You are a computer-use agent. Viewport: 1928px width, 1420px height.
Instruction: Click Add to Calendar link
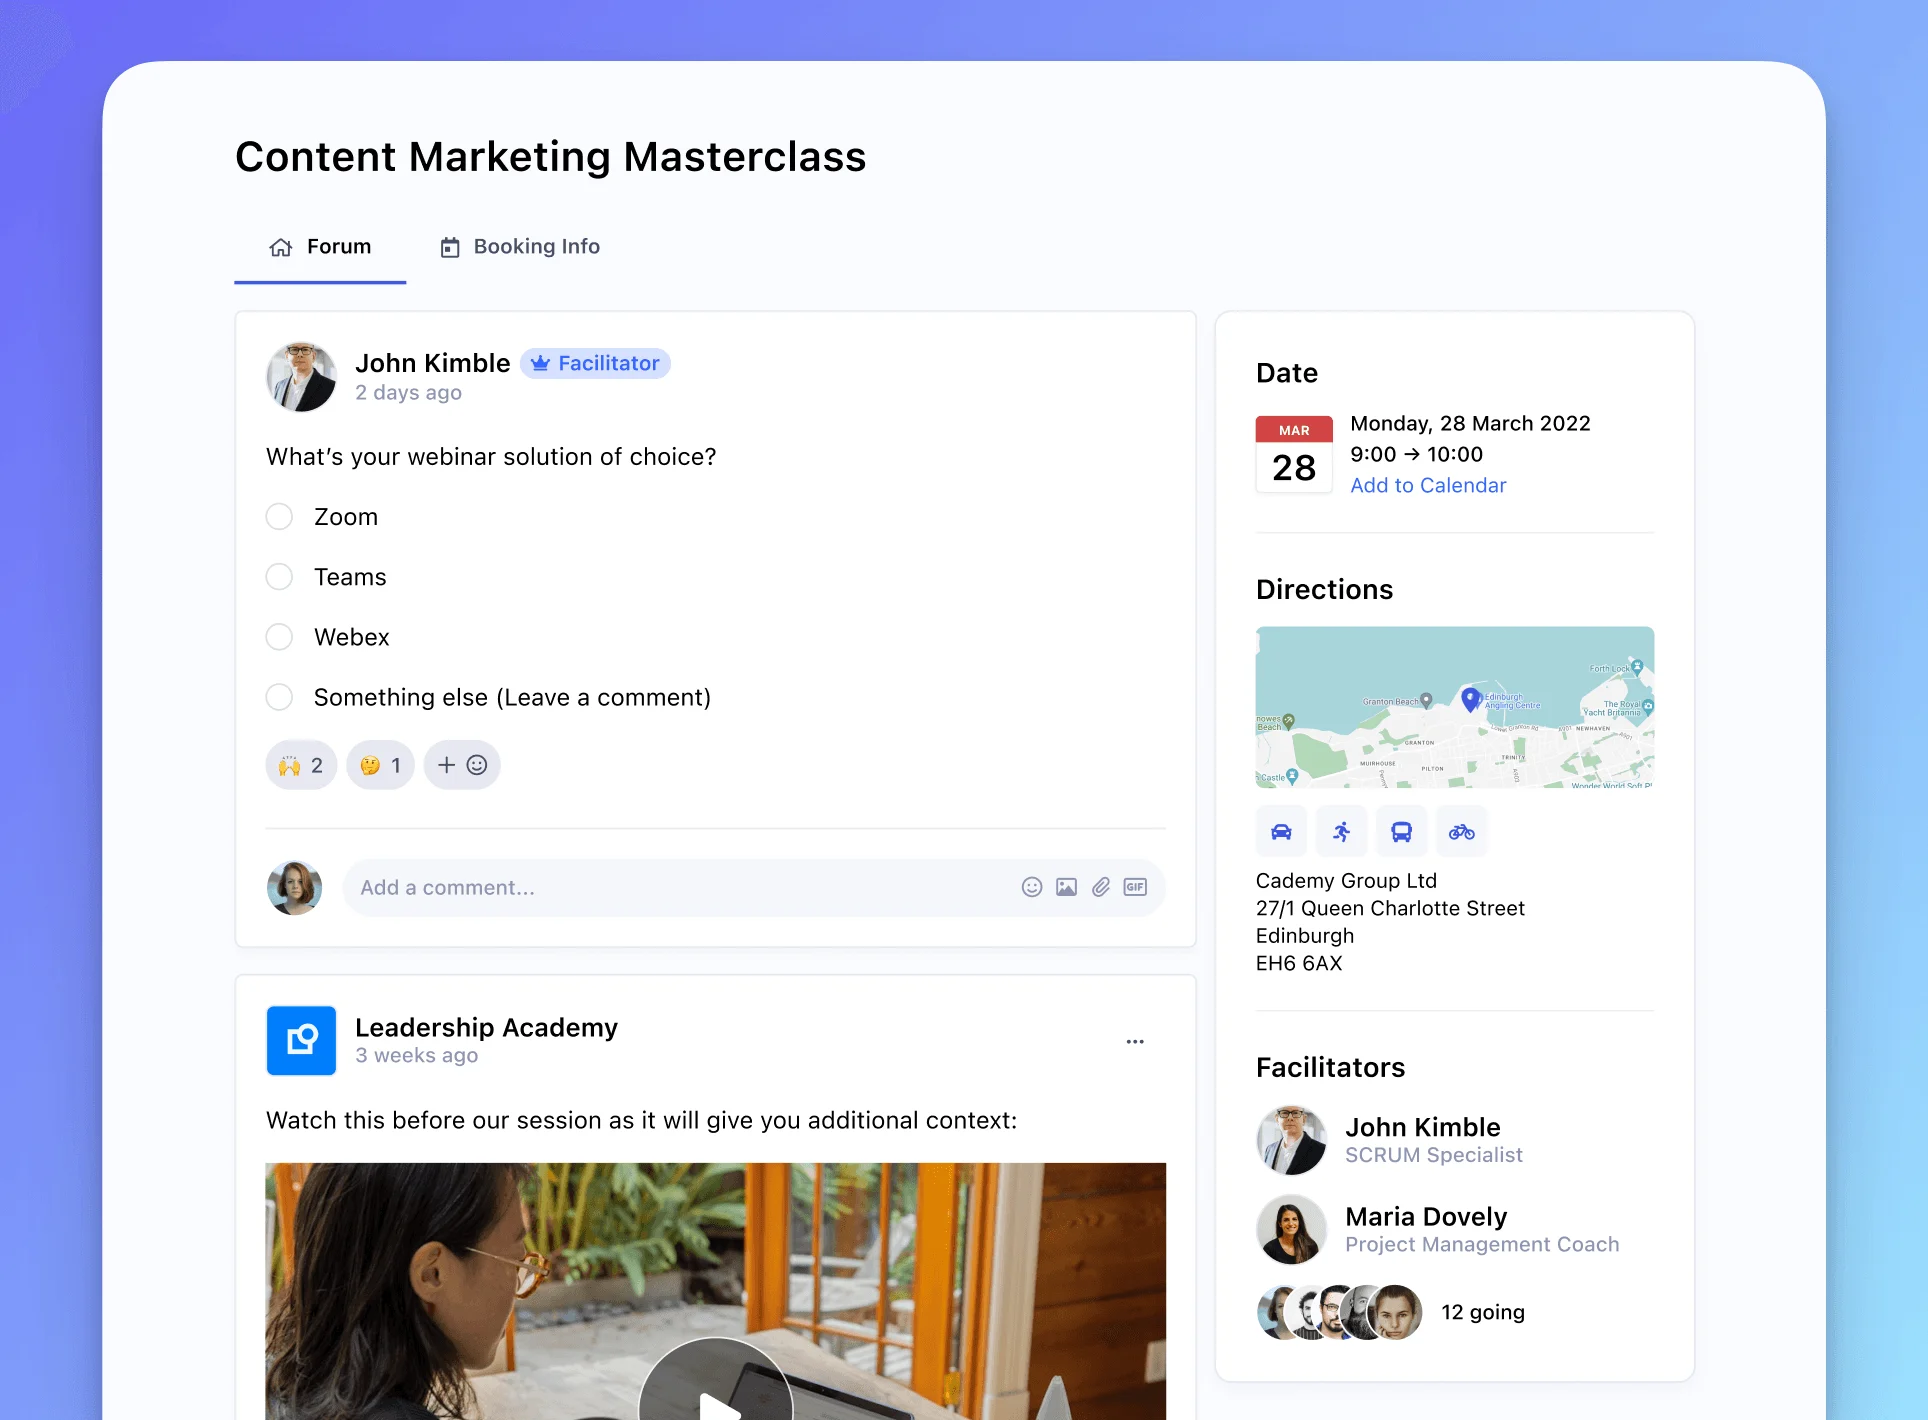coord(1427,485)
